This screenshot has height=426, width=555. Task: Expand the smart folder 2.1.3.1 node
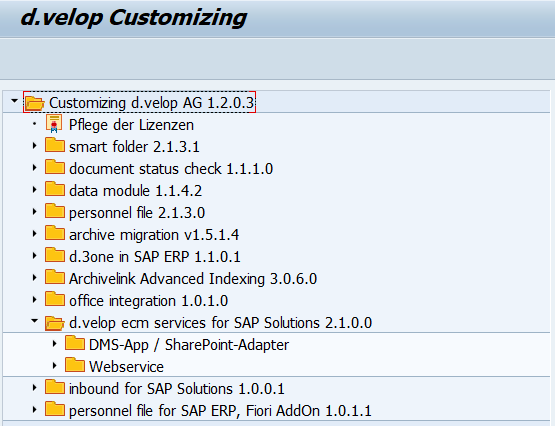pyautogui.click(x=34, y=146)
